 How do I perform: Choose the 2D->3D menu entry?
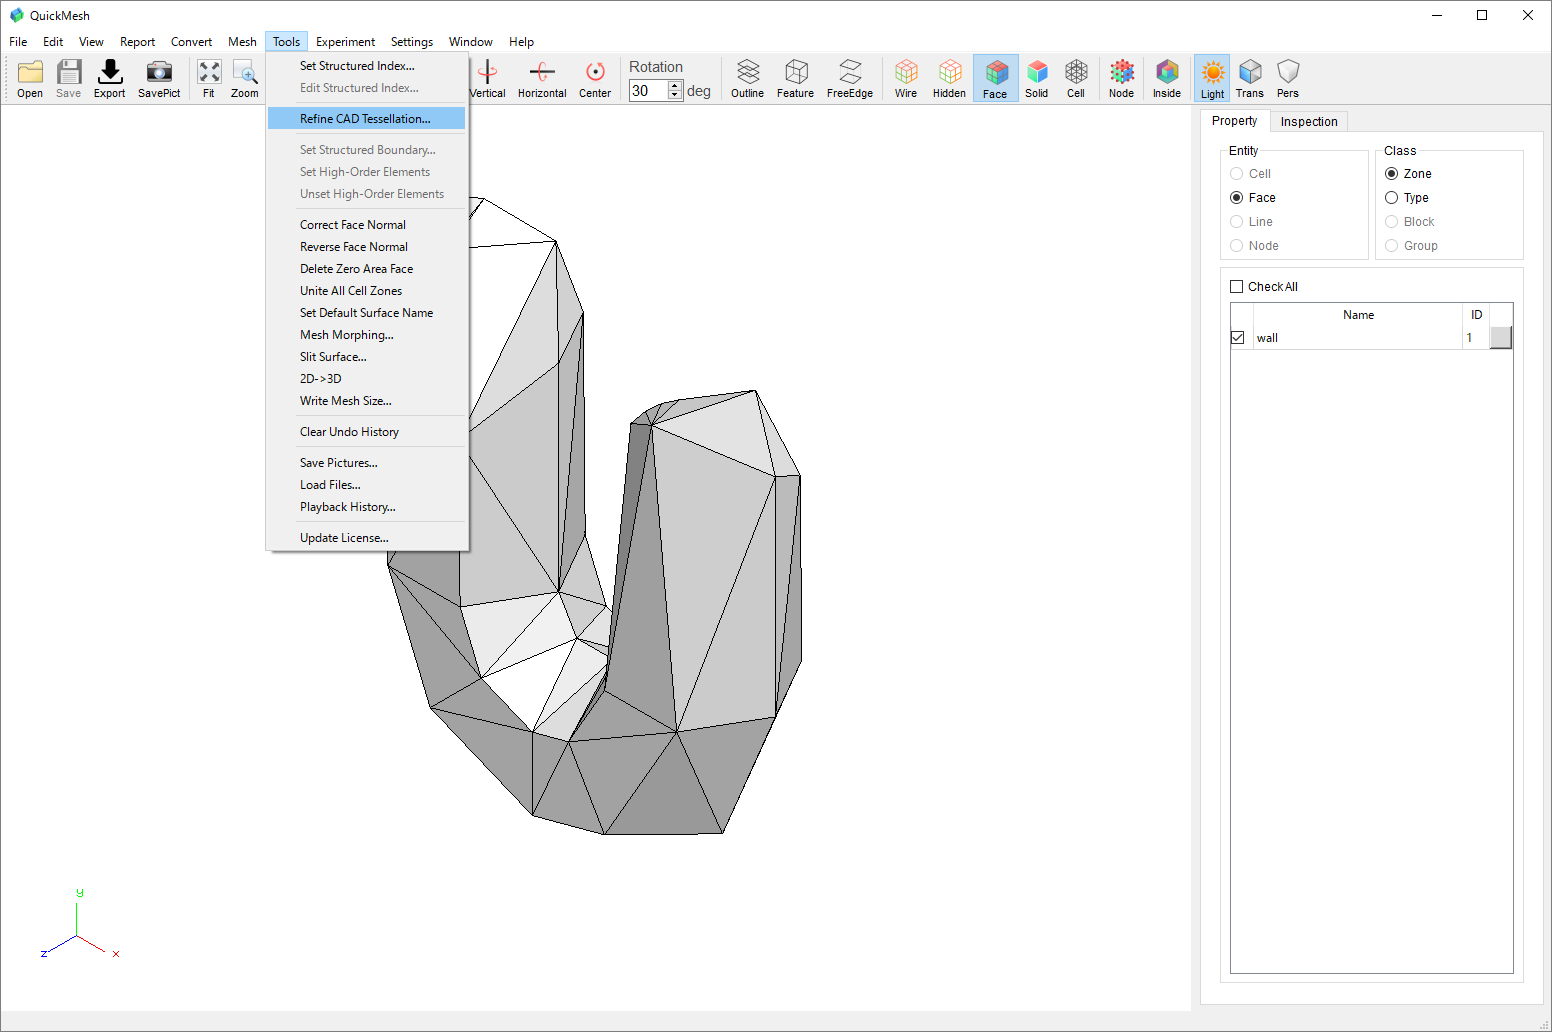(x=366, y=379)
